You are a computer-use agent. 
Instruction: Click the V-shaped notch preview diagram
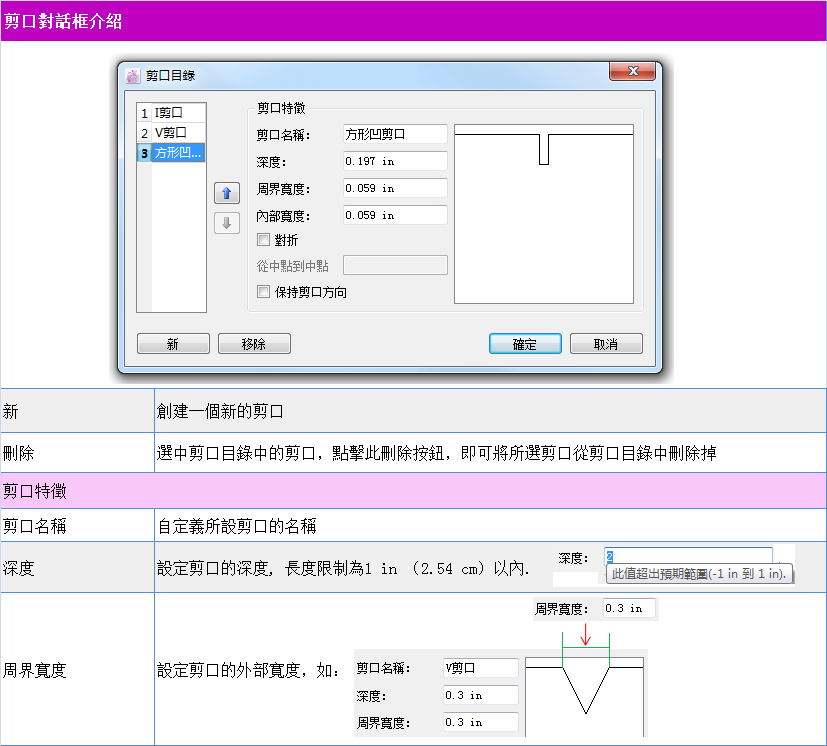click(584, 697)
